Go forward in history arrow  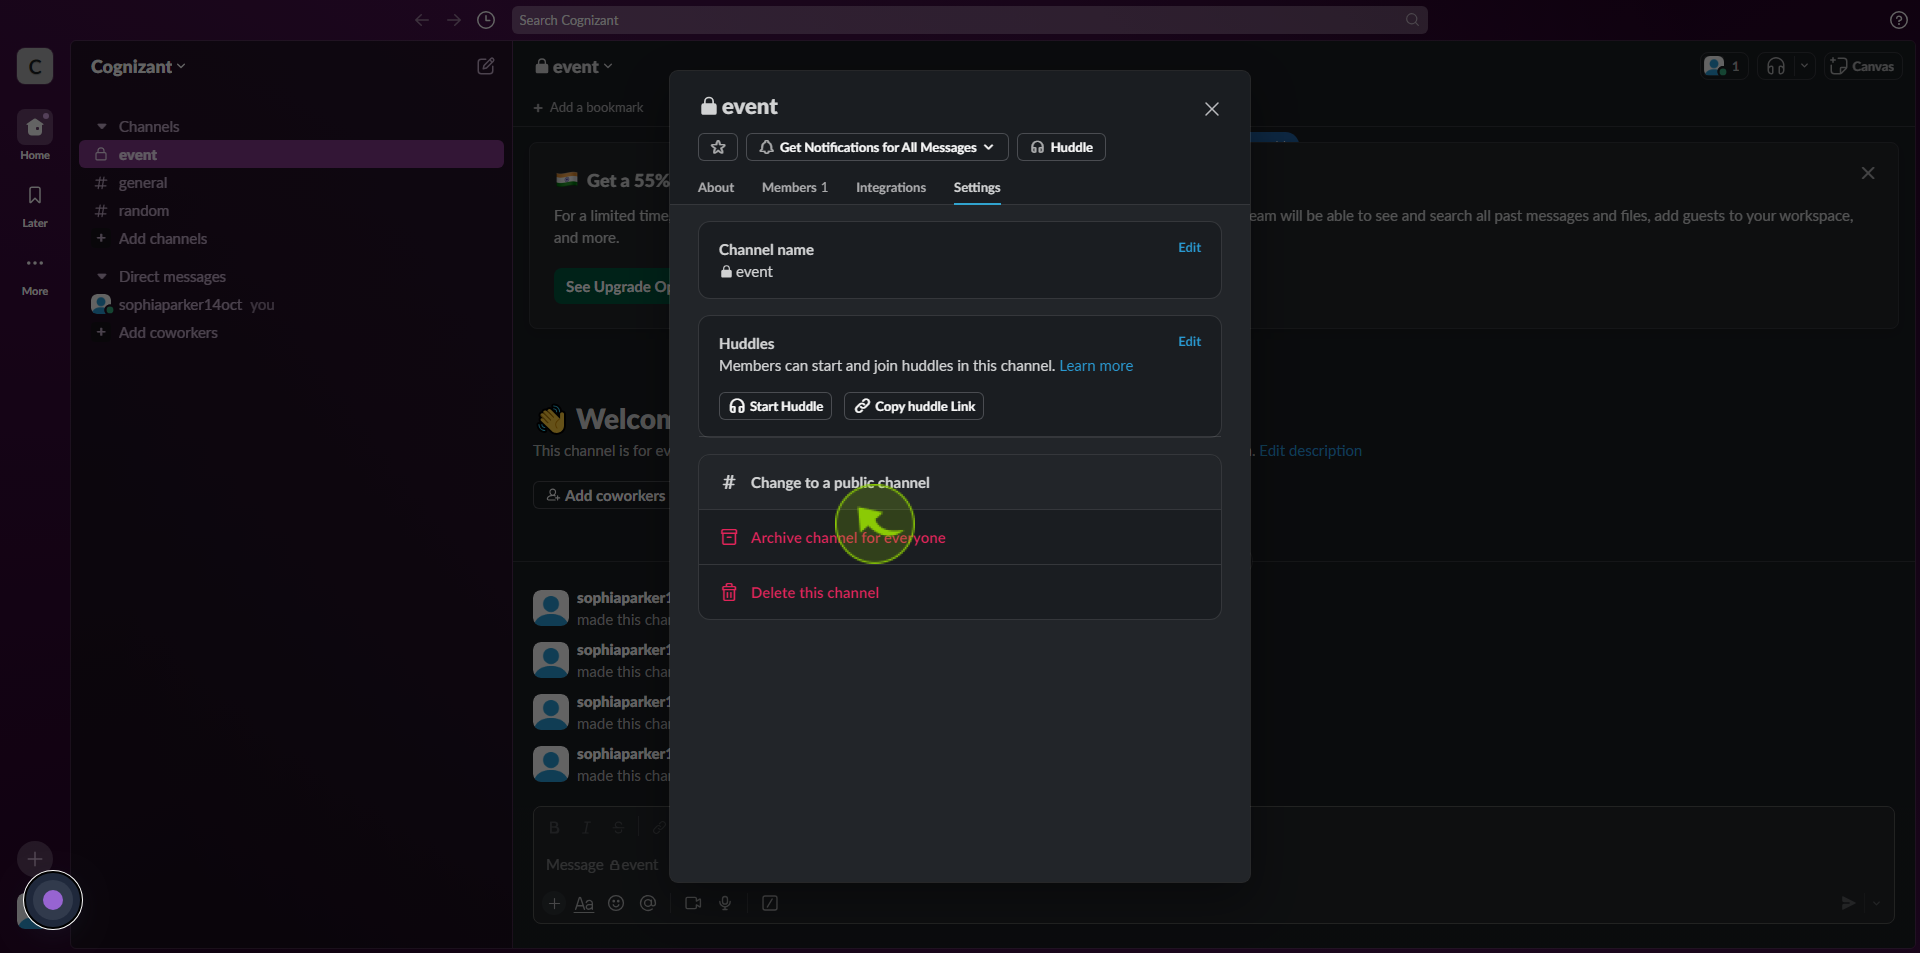[x=454, y=20]
